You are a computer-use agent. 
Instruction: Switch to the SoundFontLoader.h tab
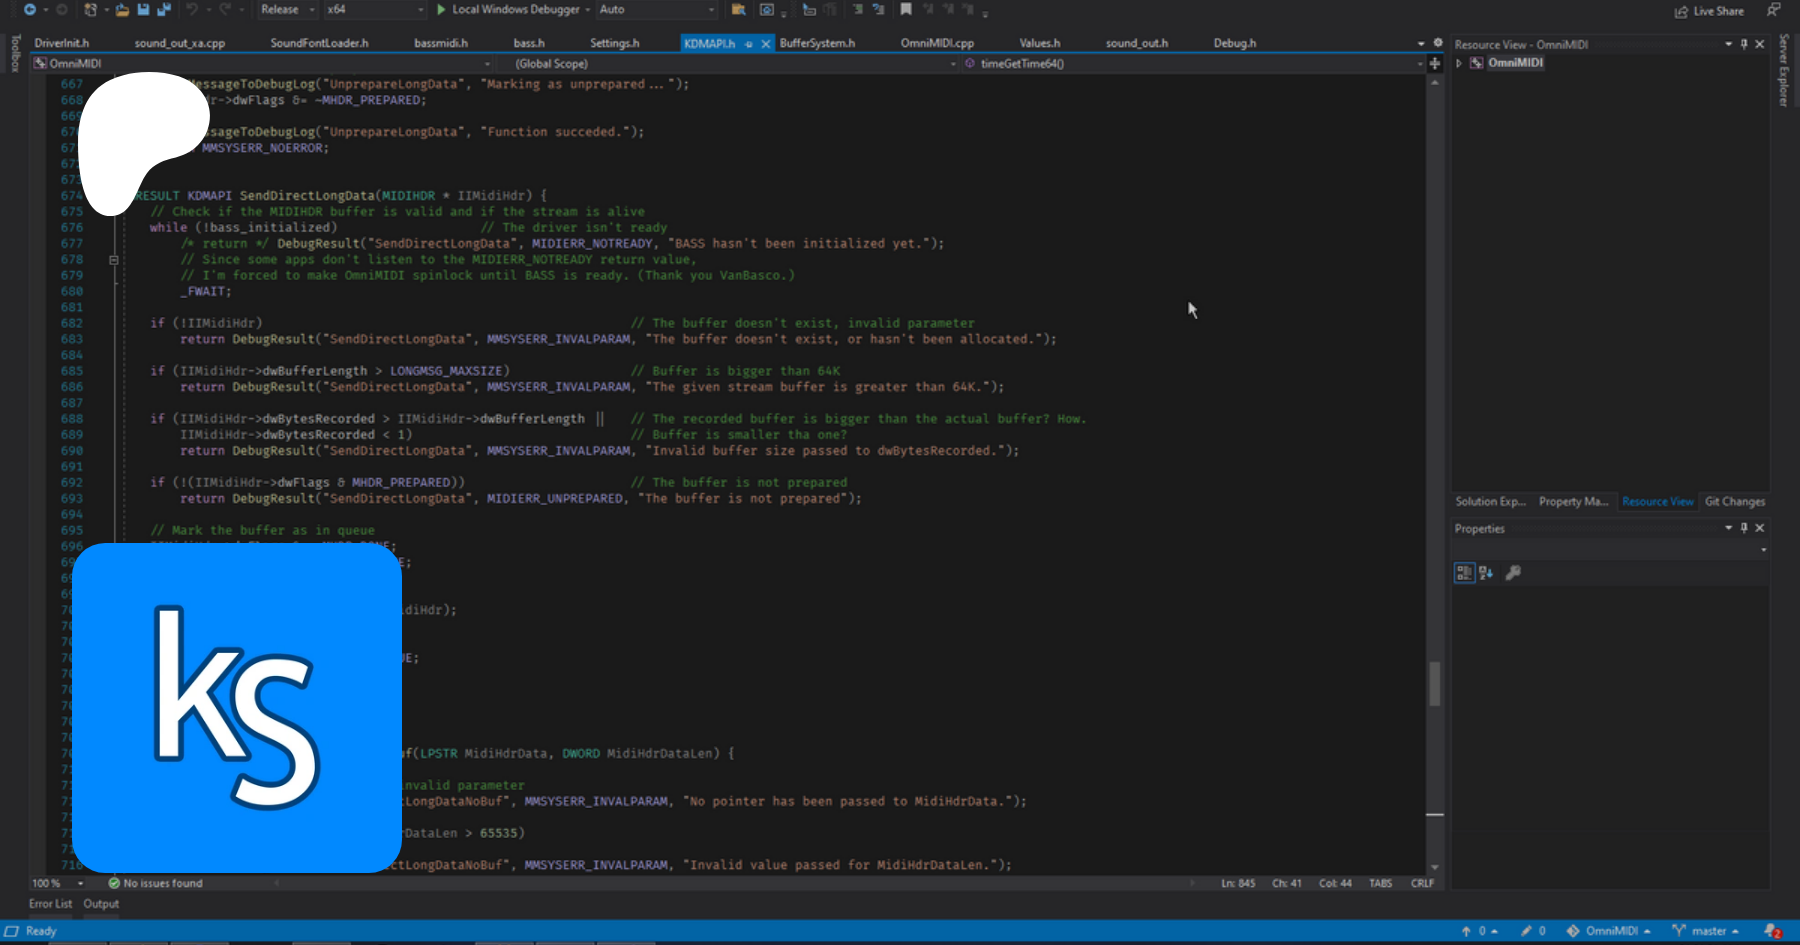coord(319,43)
